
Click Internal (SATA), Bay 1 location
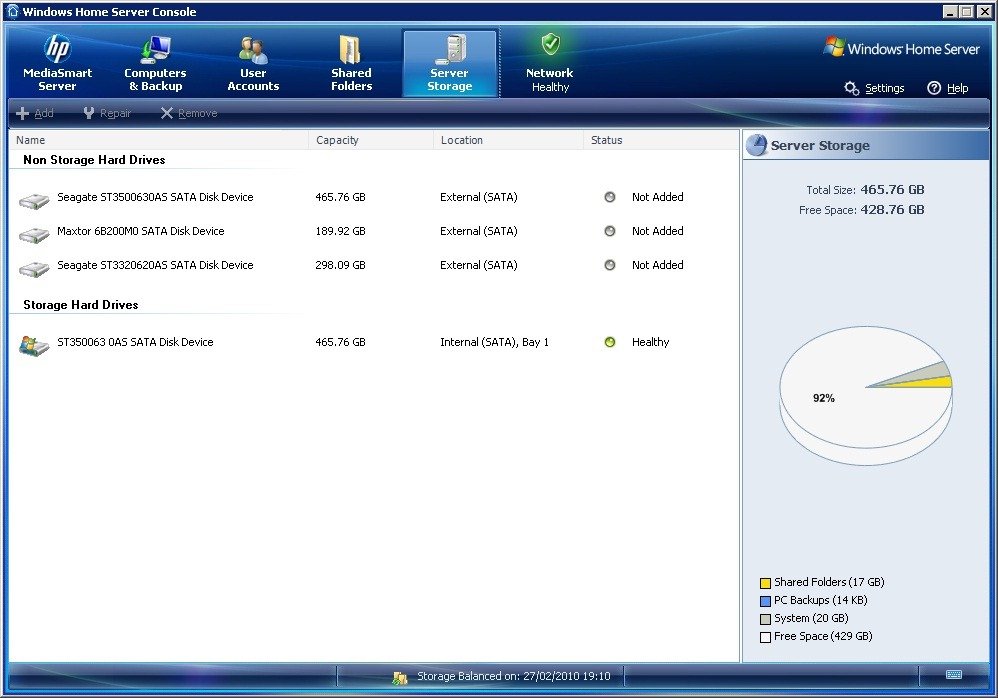click(495, 342)
